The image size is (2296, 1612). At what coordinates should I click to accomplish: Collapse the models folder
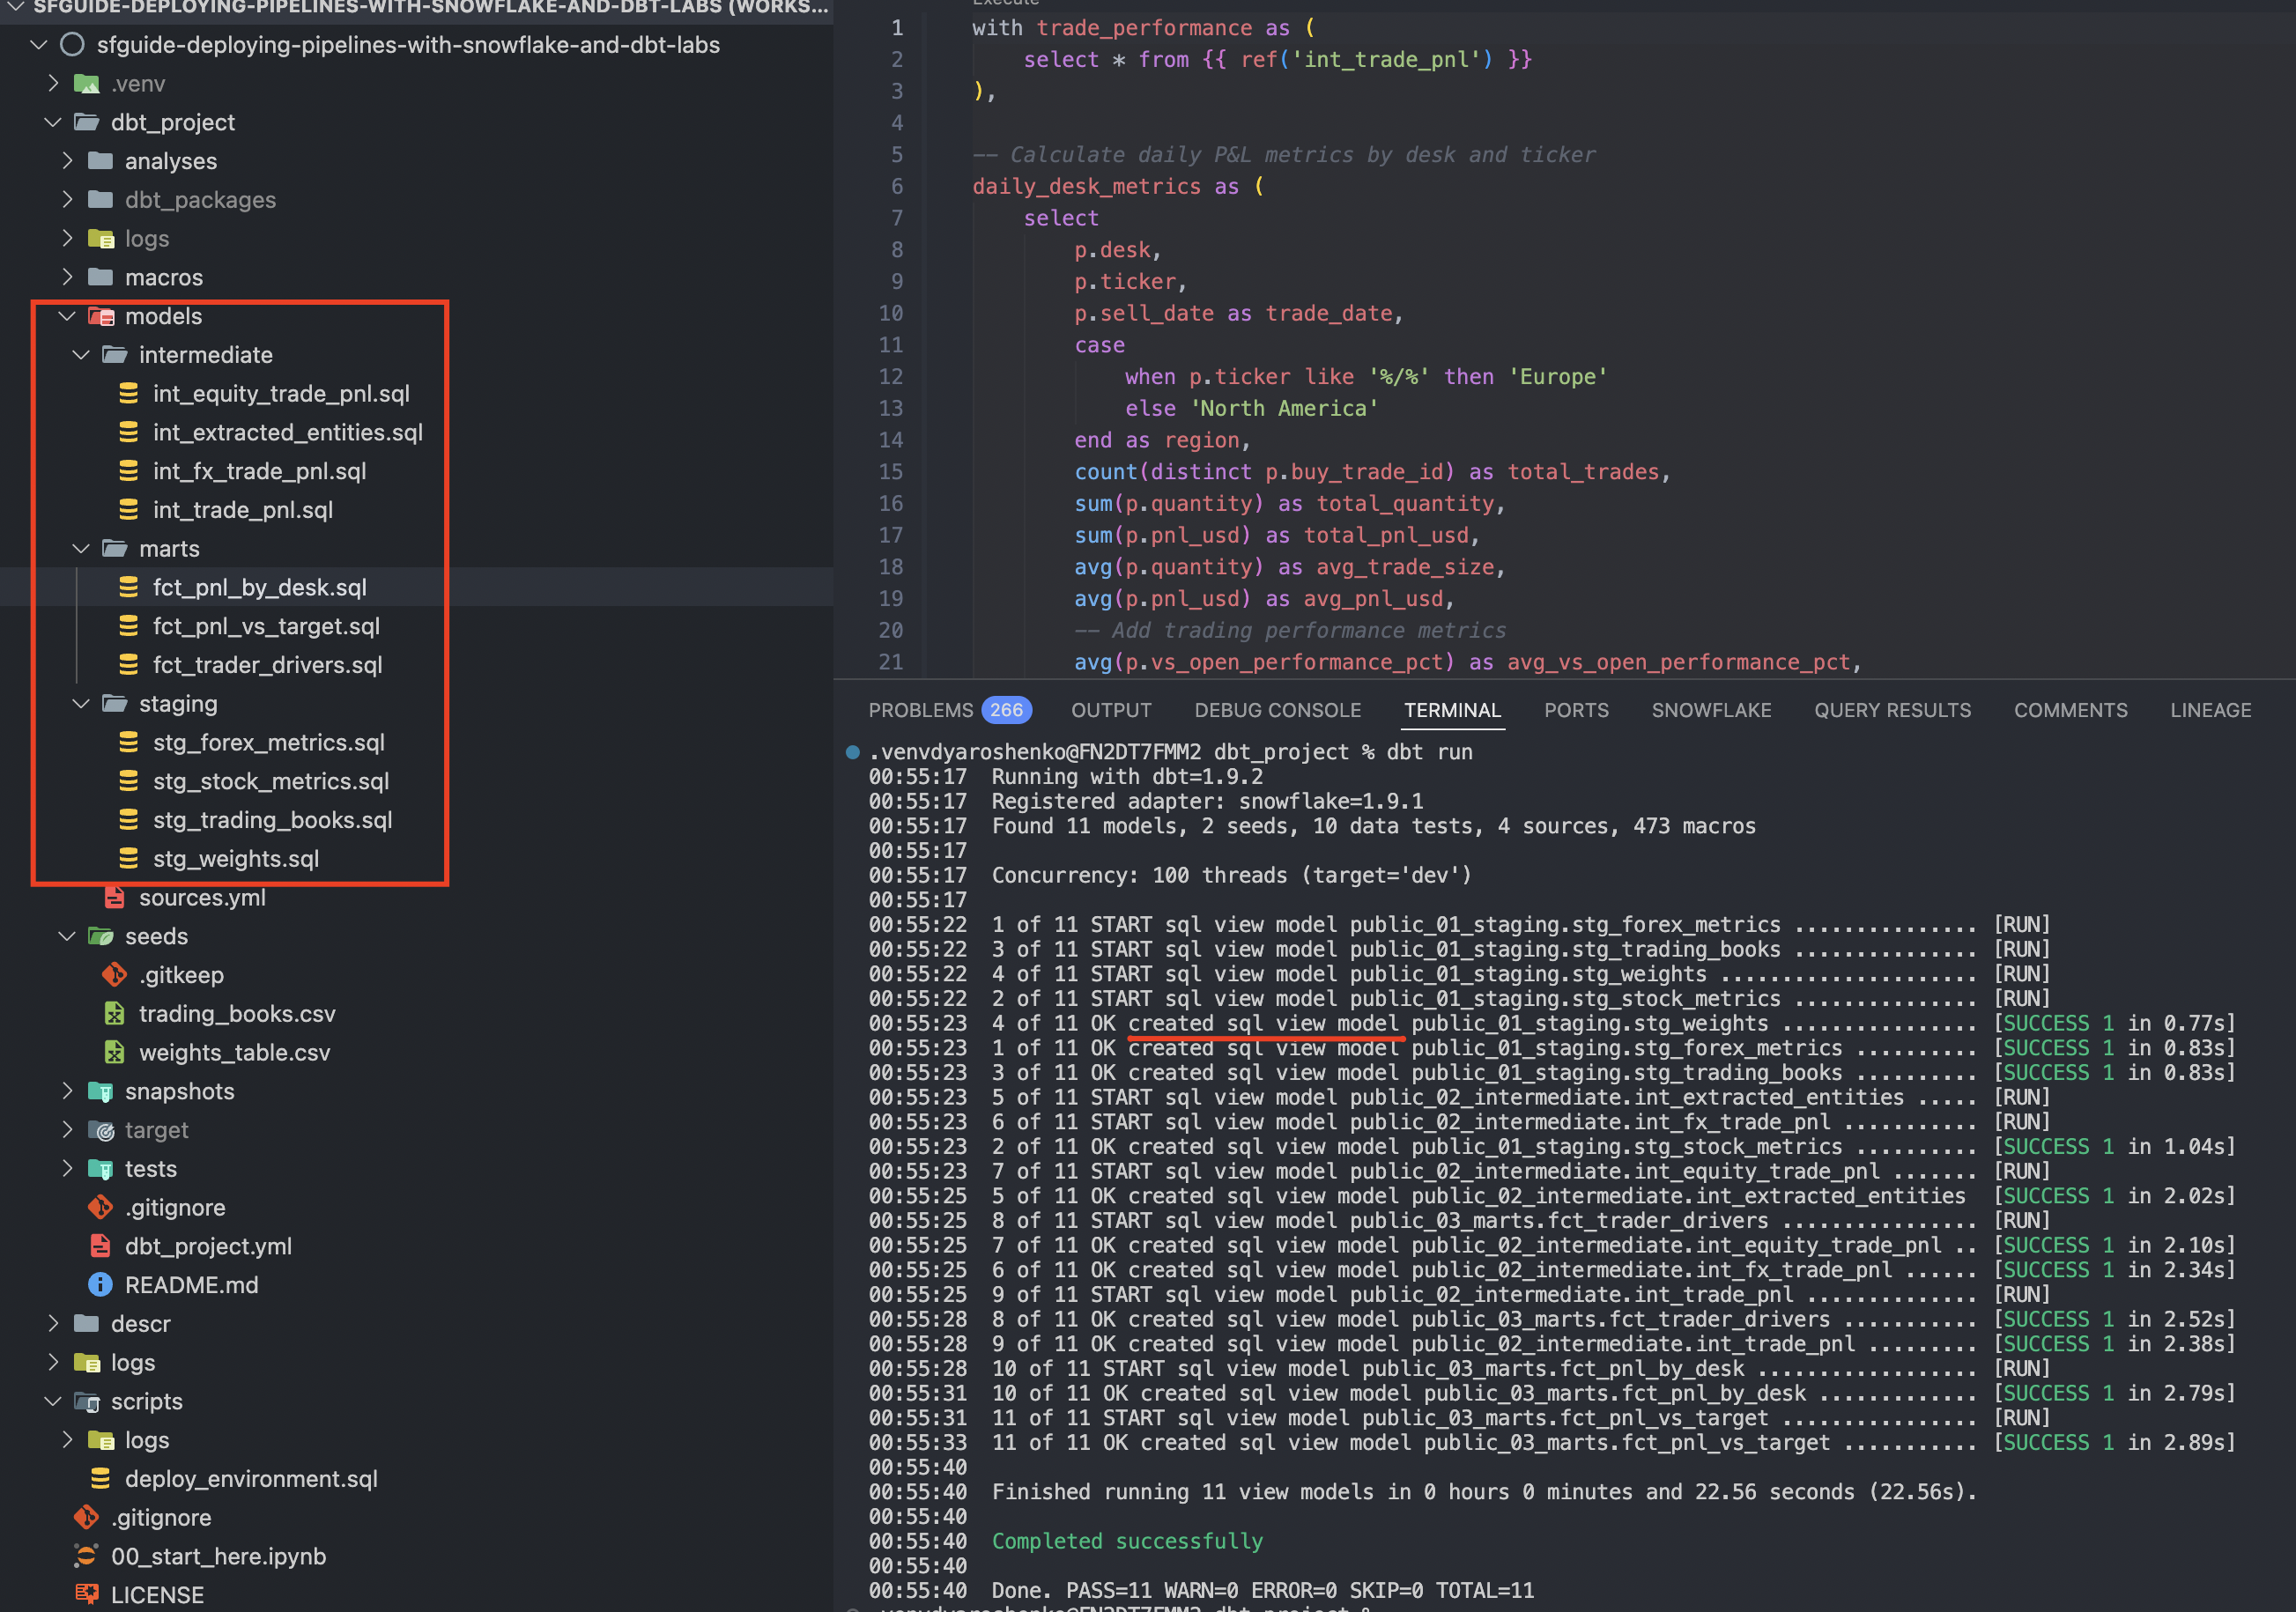tap(67, 316)
